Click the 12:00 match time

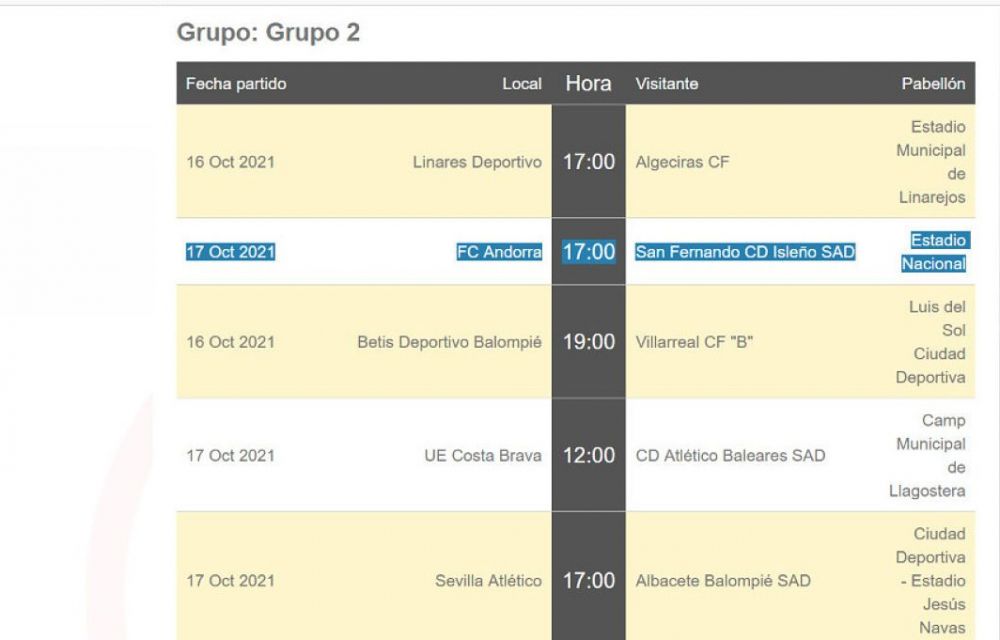tap(588, 456)
